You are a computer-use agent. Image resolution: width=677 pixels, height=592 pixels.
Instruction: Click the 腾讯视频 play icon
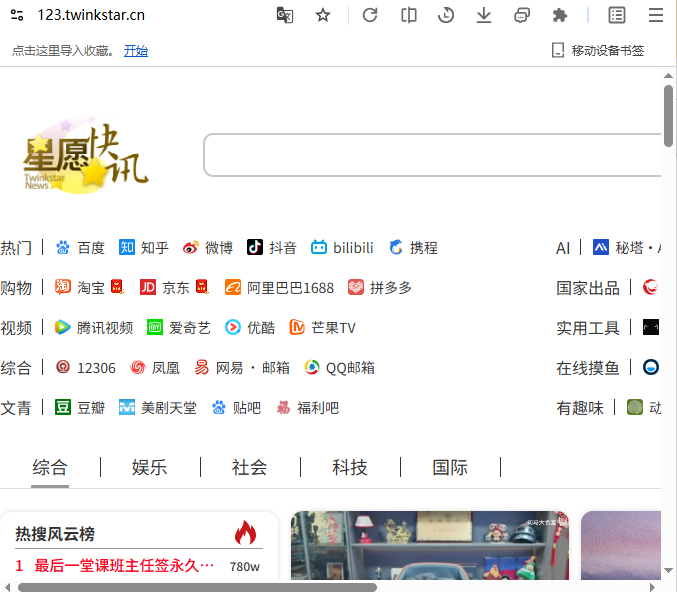pos(63,327)
